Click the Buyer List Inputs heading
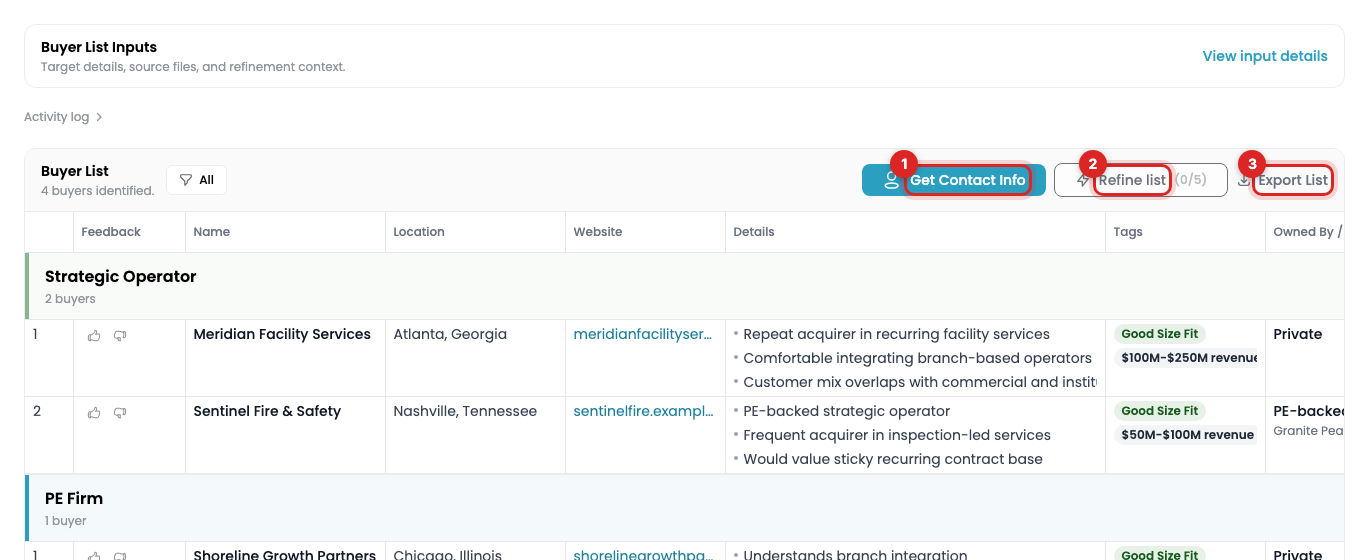This screenshot has width=1369, height=560. pos(99,47)
